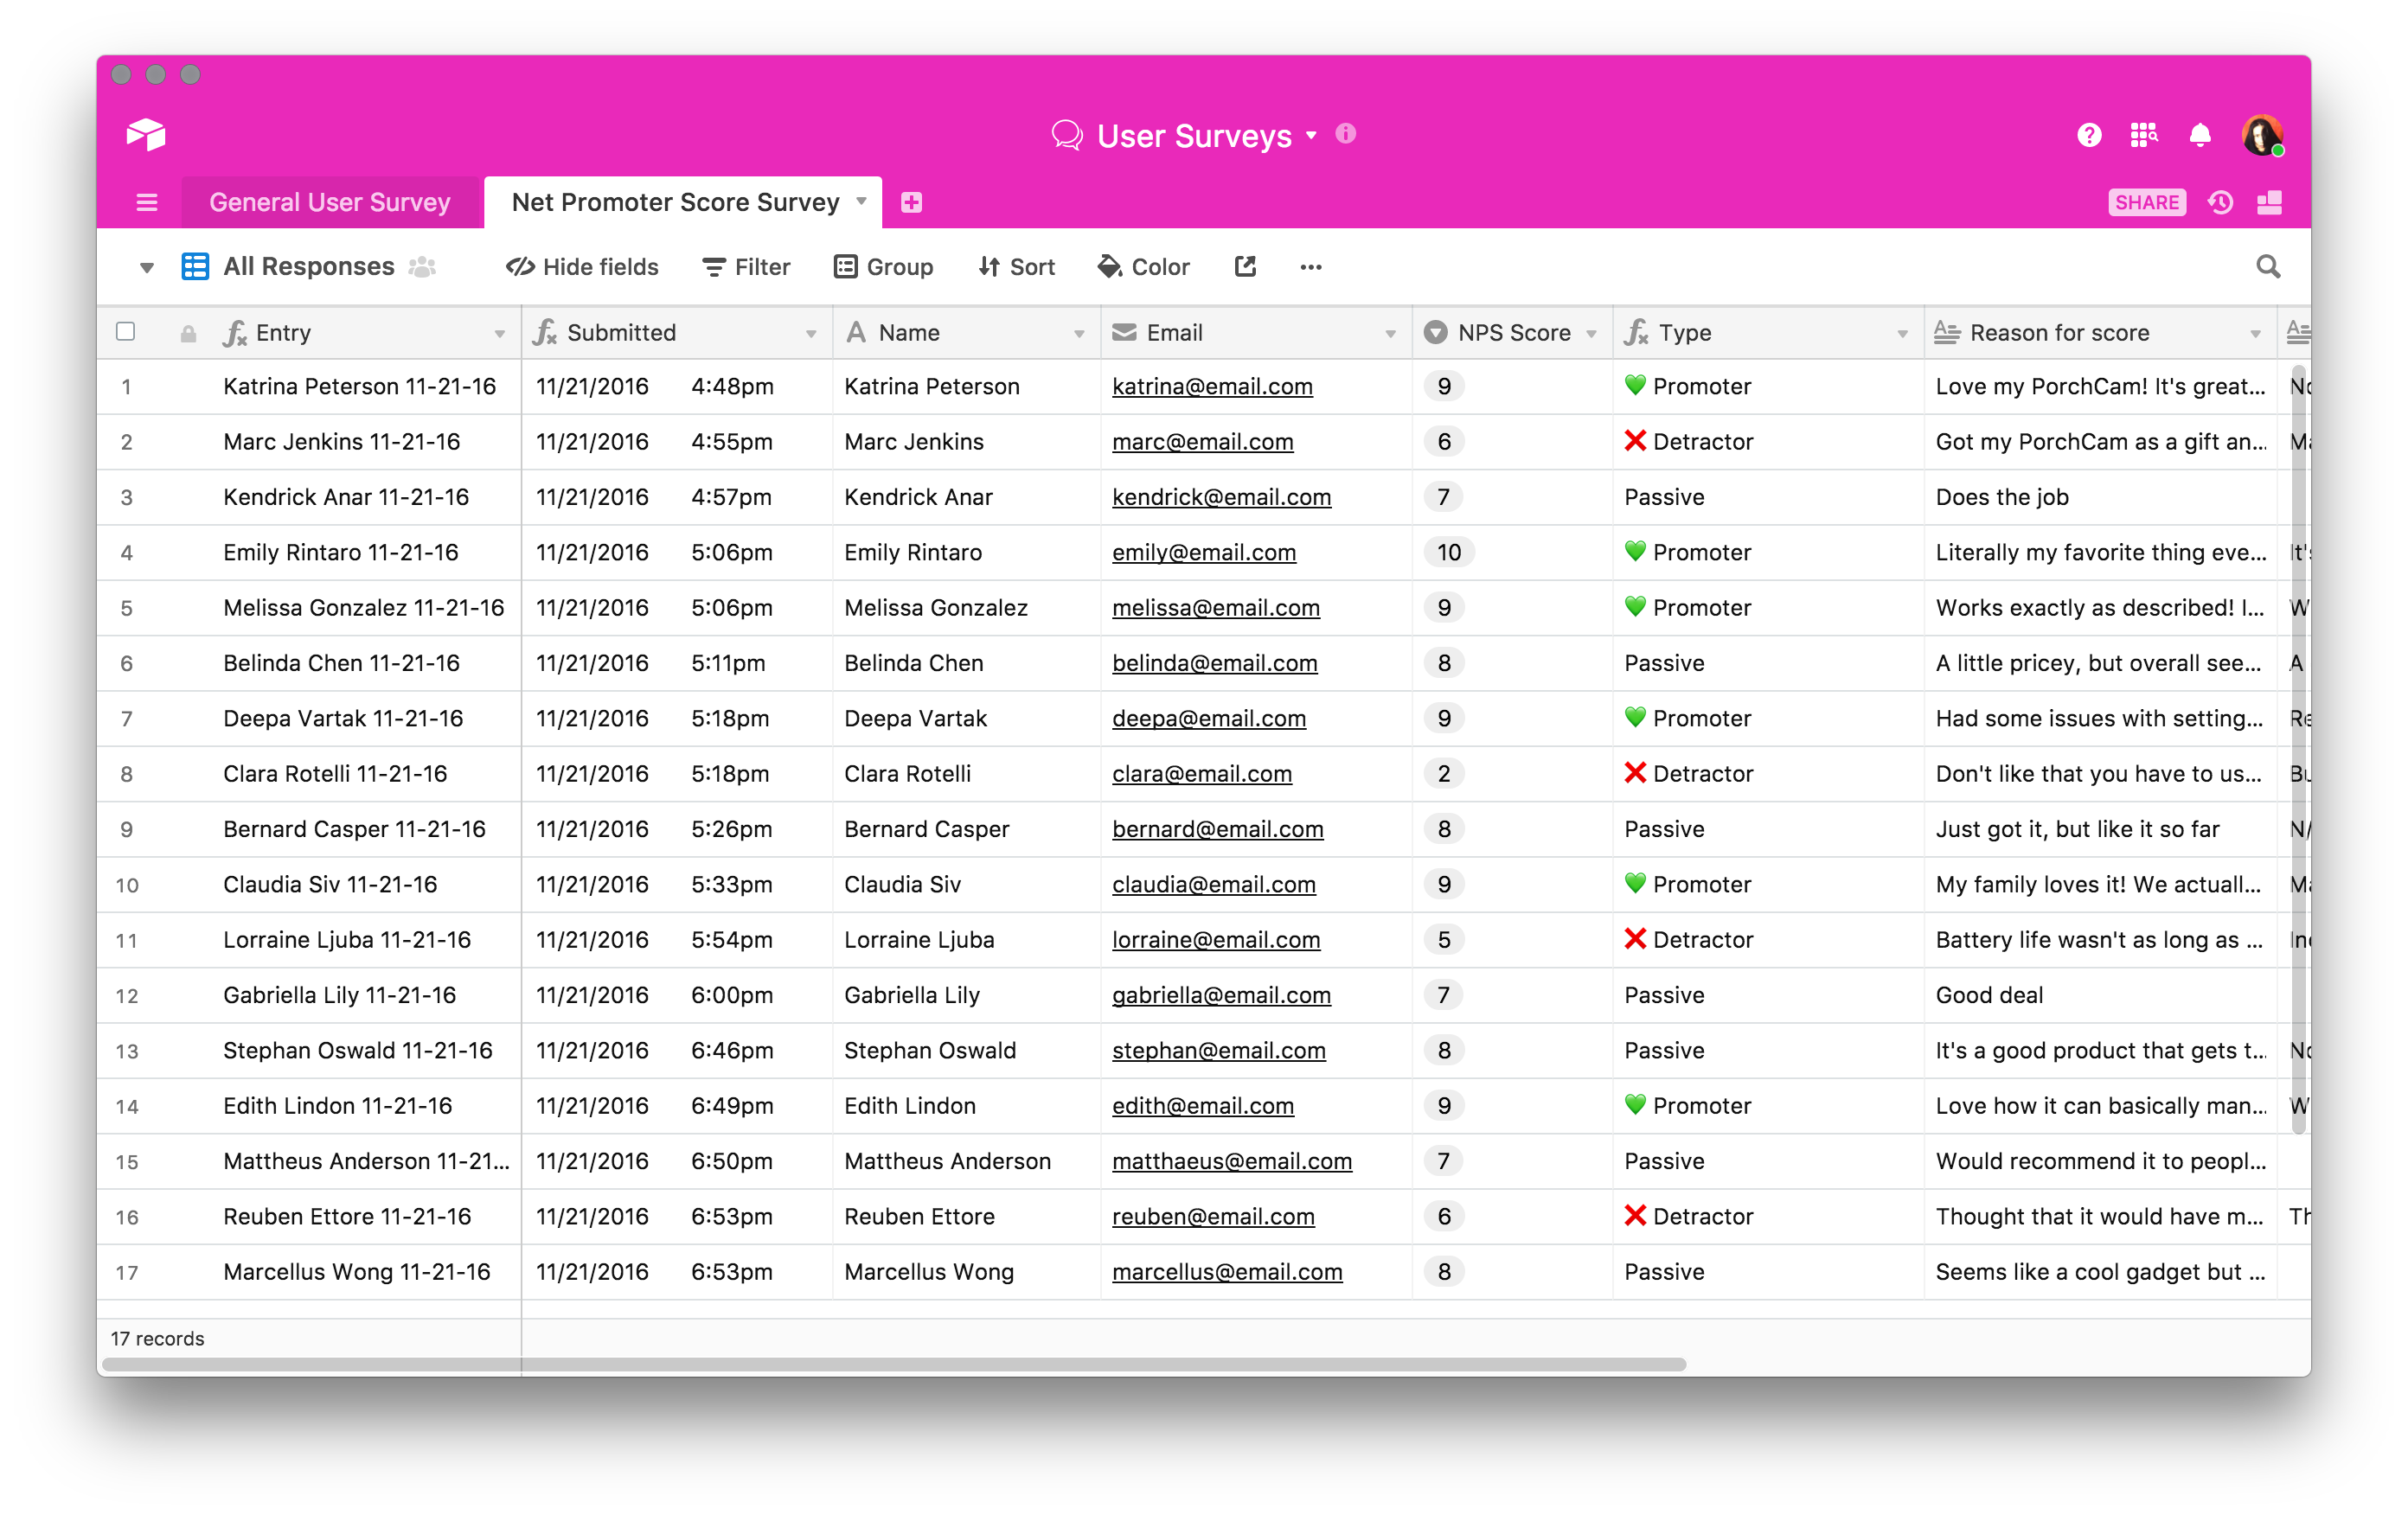2408x1515 pixels.
Task: Open the blocks panel icon
Action: click(x=2269, y=203)
